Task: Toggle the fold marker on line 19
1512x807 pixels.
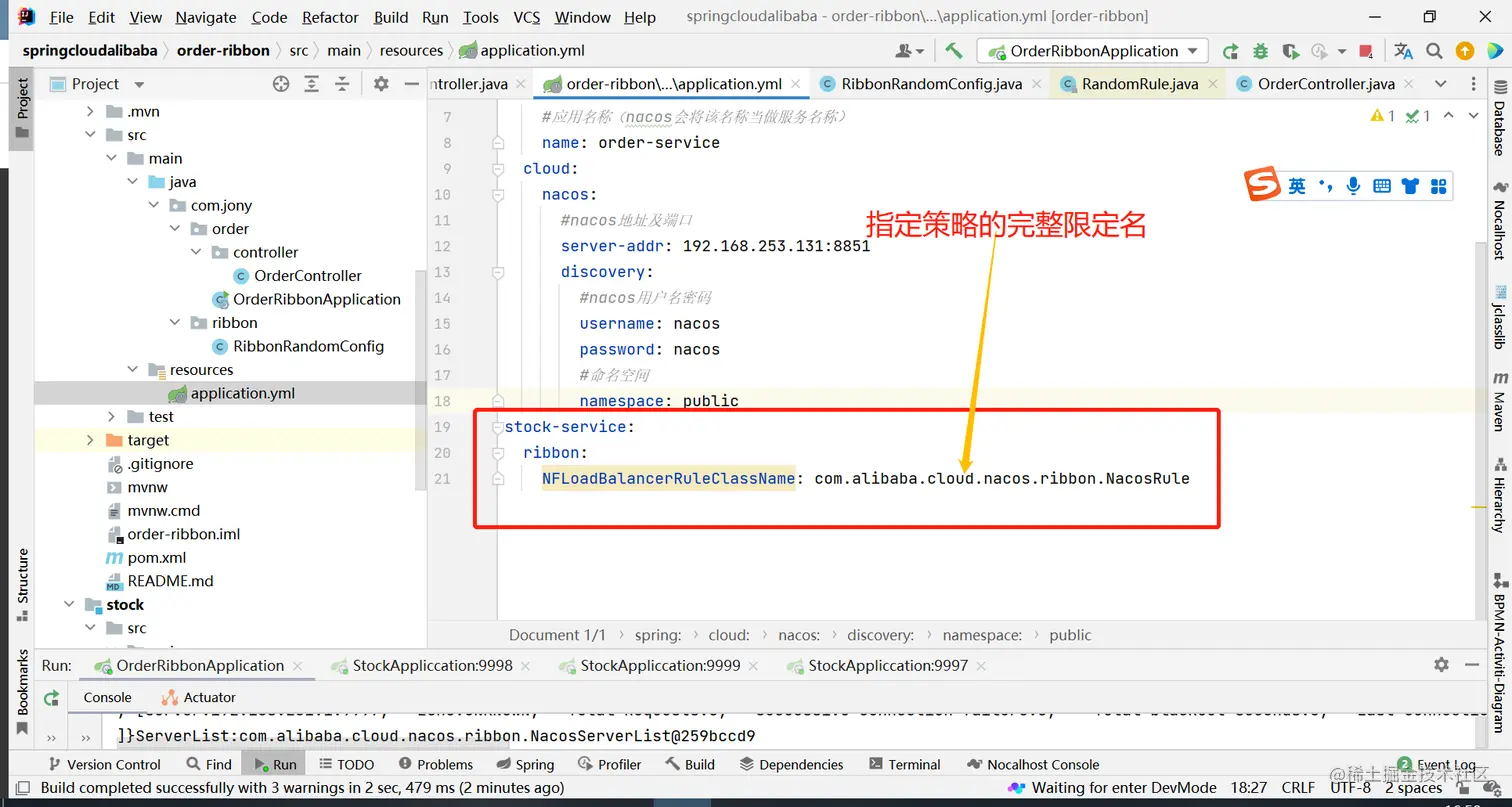Action: pos(498,427)
